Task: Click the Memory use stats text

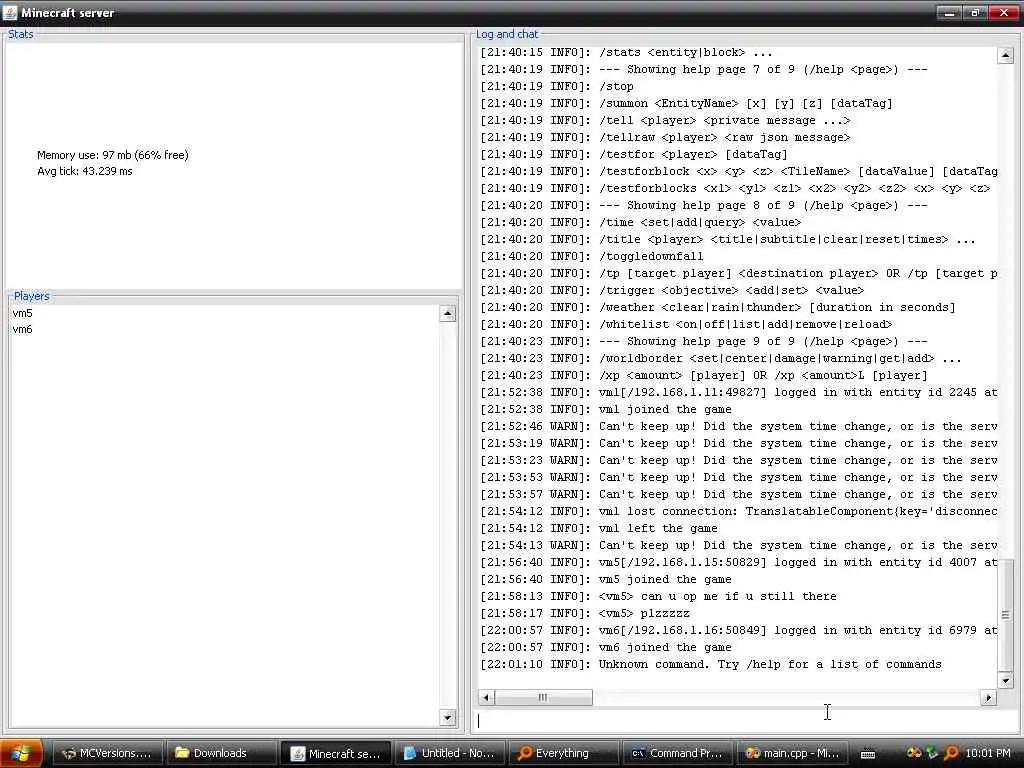Action: [113, 155]
